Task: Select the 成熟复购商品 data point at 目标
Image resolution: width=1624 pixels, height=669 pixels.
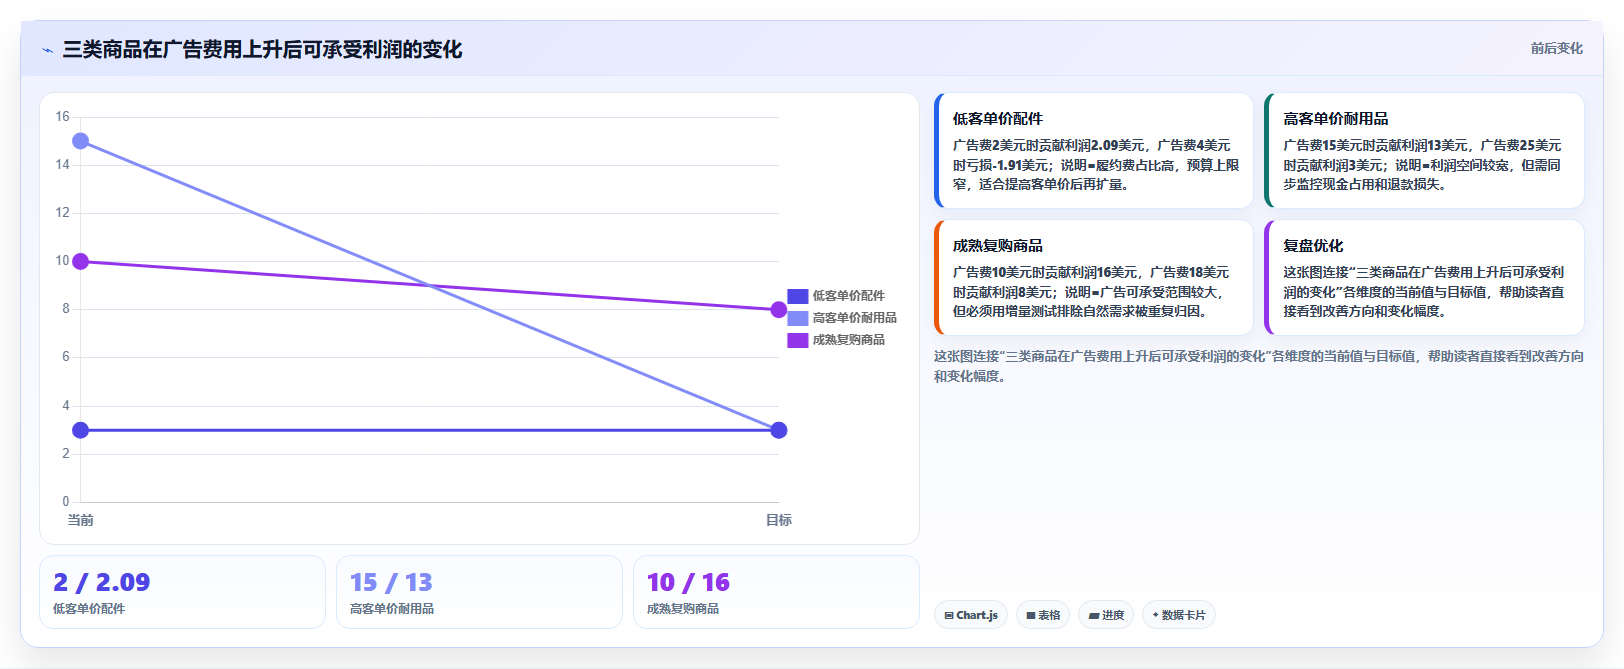Action: [x=779, y=310]
